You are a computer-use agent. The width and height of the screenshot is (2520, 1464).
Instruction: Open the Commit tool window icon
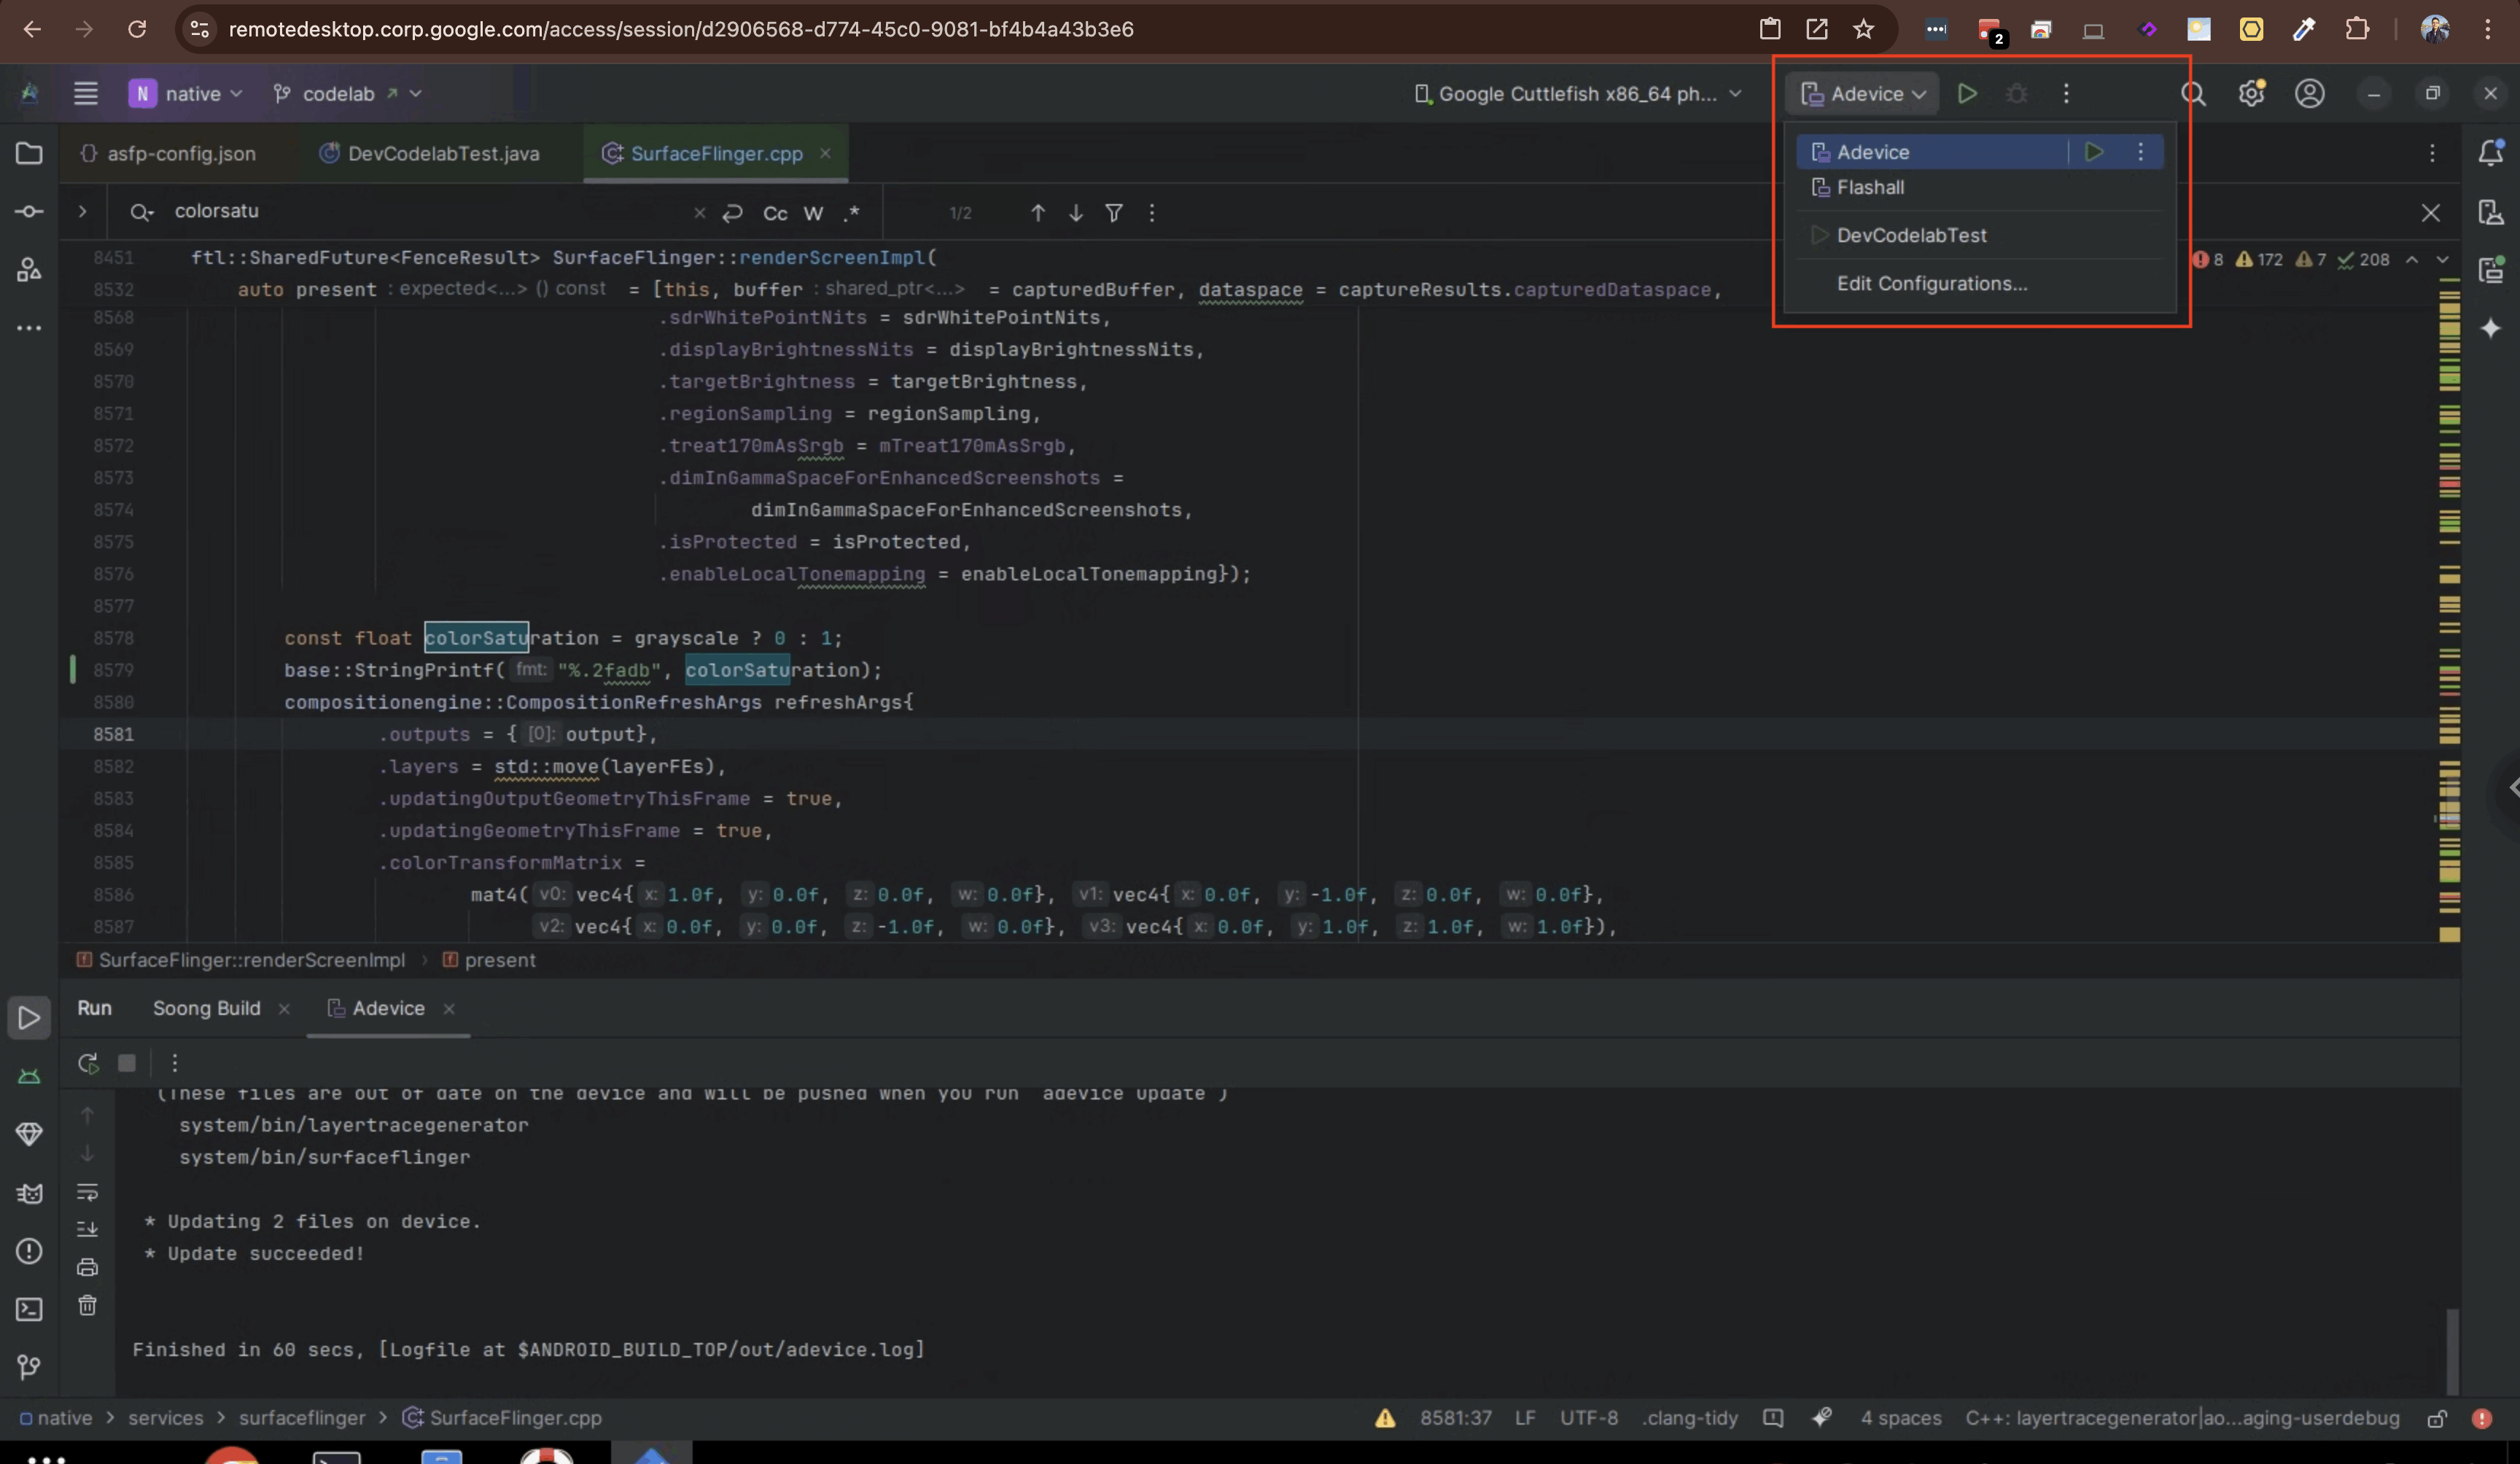(29, 211)
